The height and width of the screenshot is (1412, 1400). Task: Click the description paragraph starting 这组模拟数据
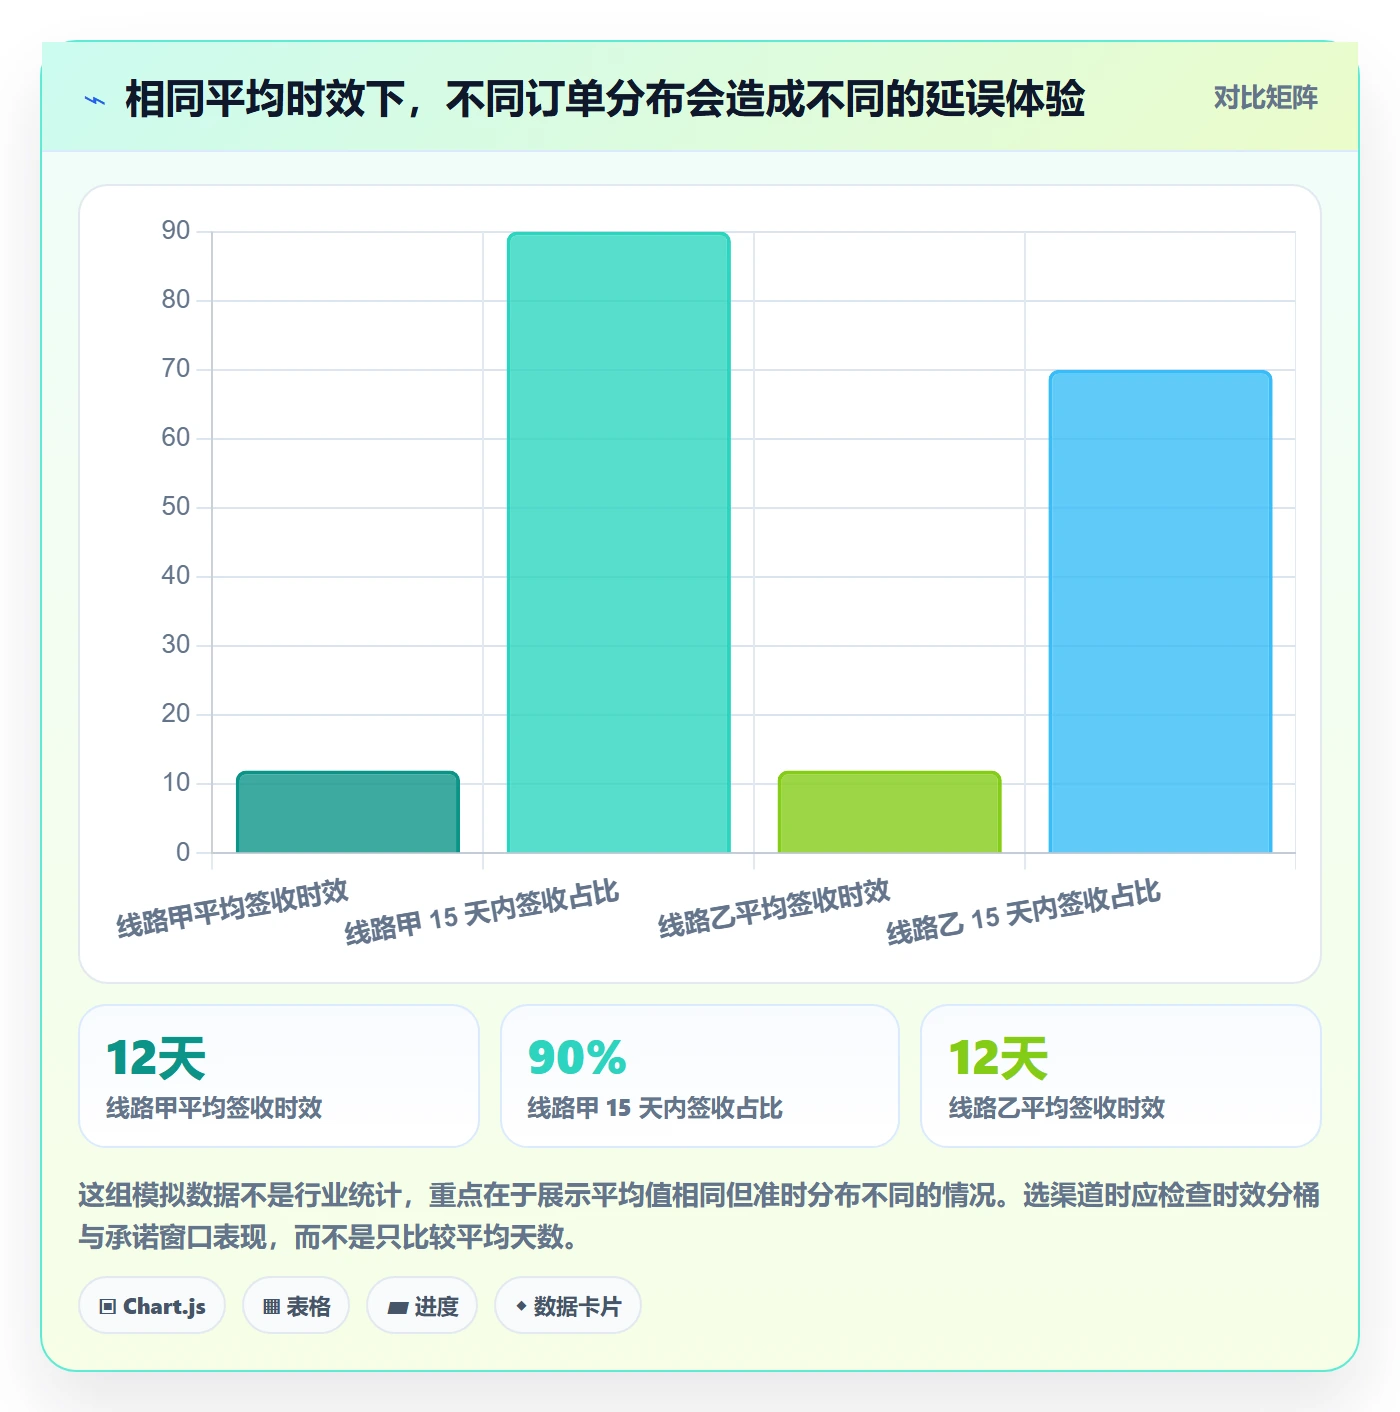tap(700, 1216)
